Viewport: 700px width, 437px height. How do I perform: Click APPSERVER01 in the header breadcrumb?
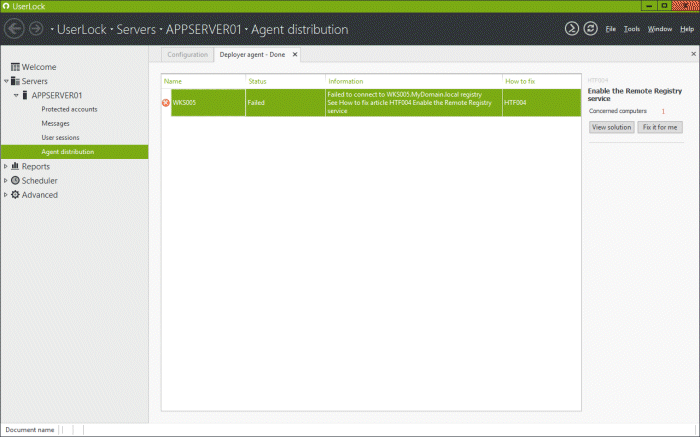point(204,29)
